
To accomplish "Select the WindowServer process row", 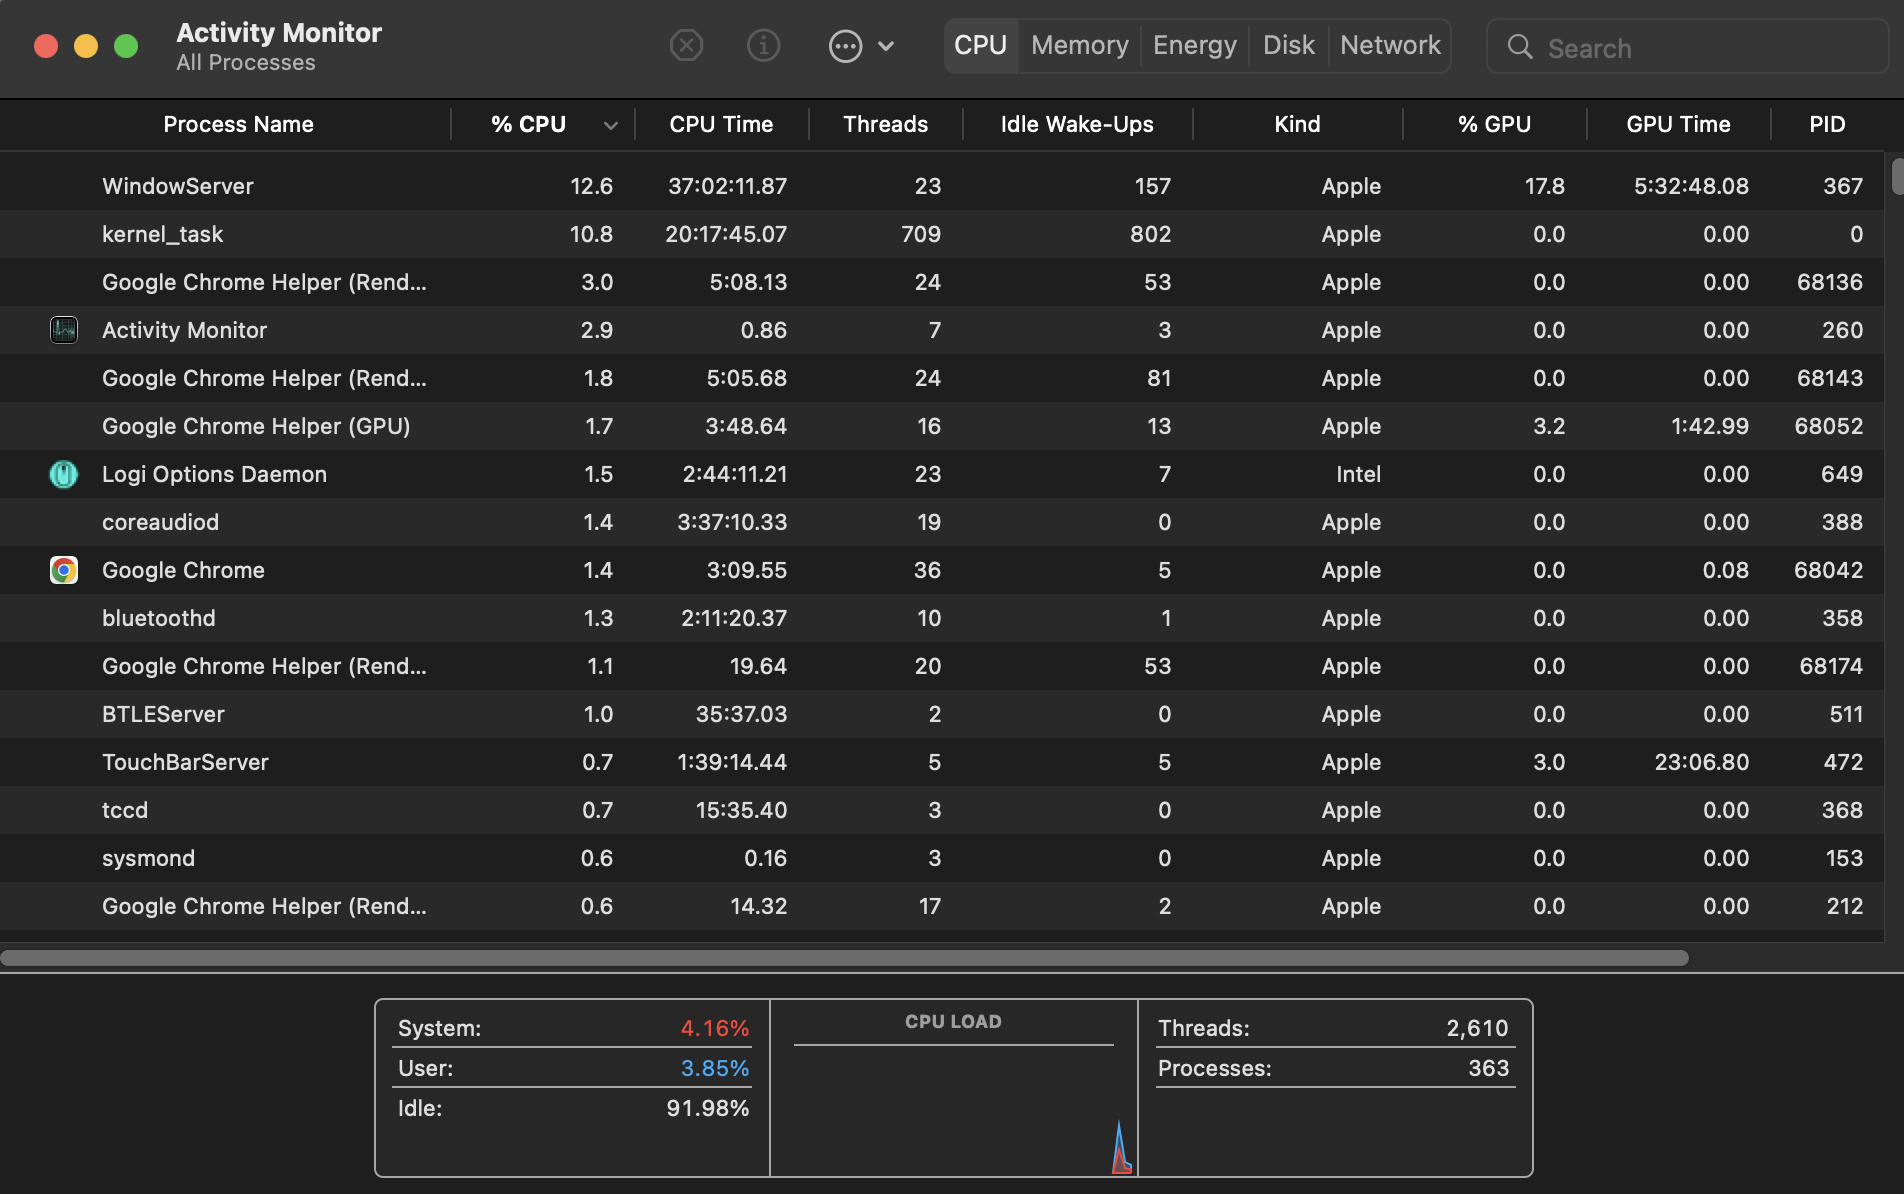I will click(x=942, y=186).
